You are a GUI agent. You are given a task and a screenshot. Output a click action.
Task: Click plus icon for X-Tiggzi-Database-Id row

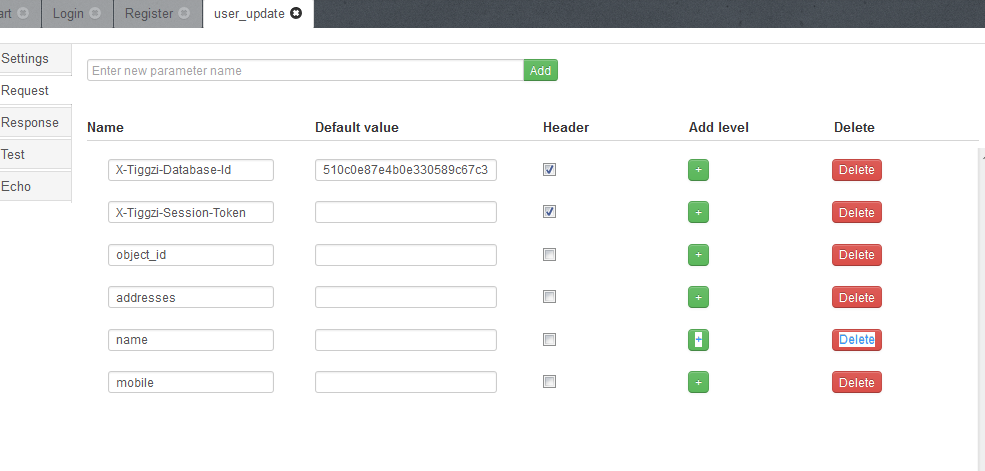click(x=698, y=170)
